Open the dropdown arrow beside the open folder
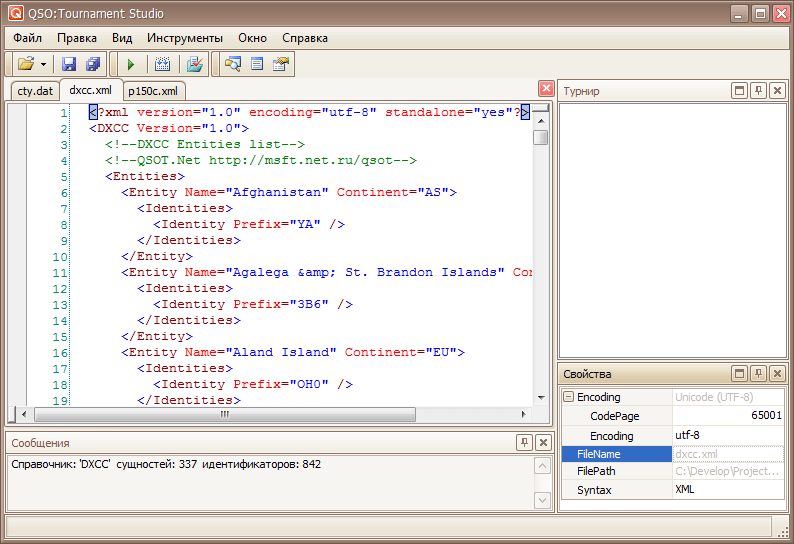This screenshot has width=794, height=544. pos(43,64)
